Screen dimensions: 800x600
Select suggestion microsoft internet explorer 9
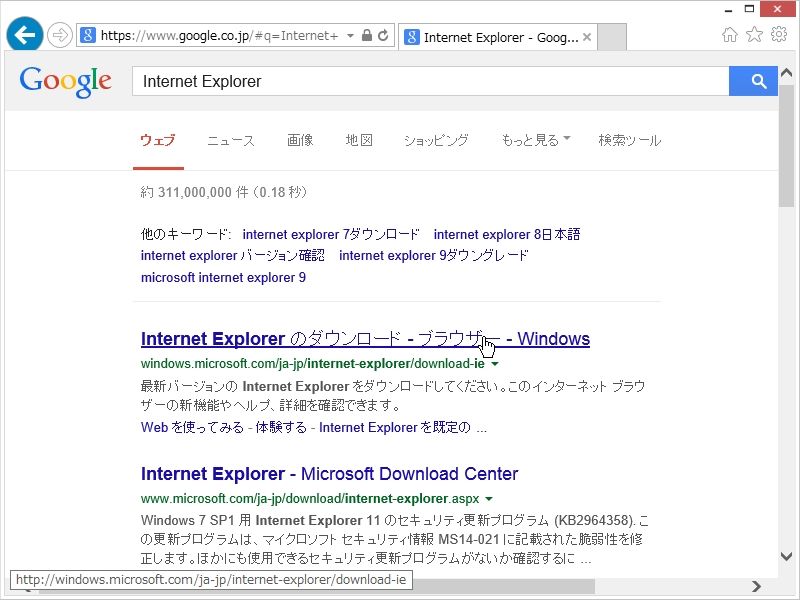pos(223,277)
